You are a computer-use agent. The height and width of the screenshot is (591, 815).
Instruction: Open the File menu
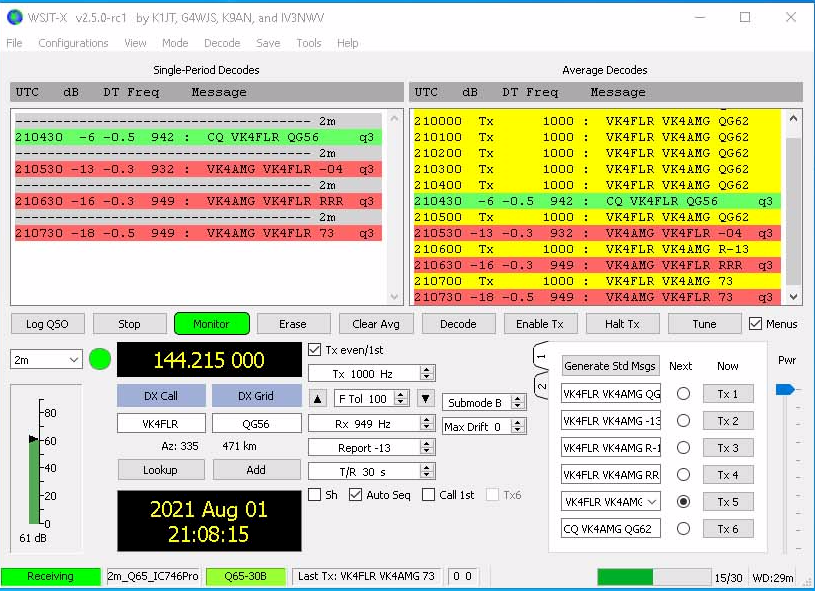14,43
